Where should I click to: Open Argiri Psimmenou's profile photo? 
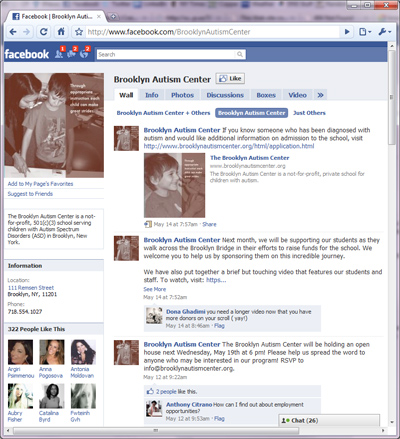[x=20, y=352]
